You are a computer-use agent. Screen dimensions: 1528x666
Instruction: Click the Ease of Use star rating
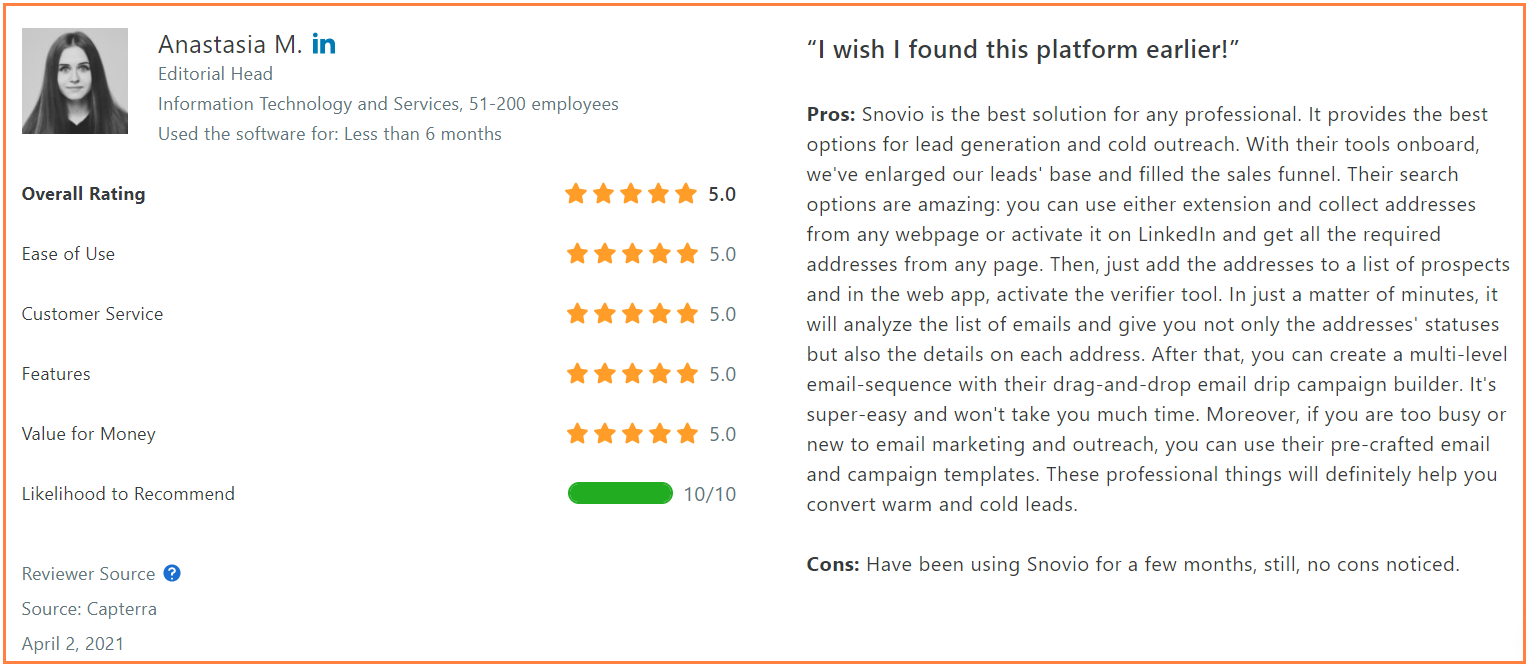click(631, 254)
